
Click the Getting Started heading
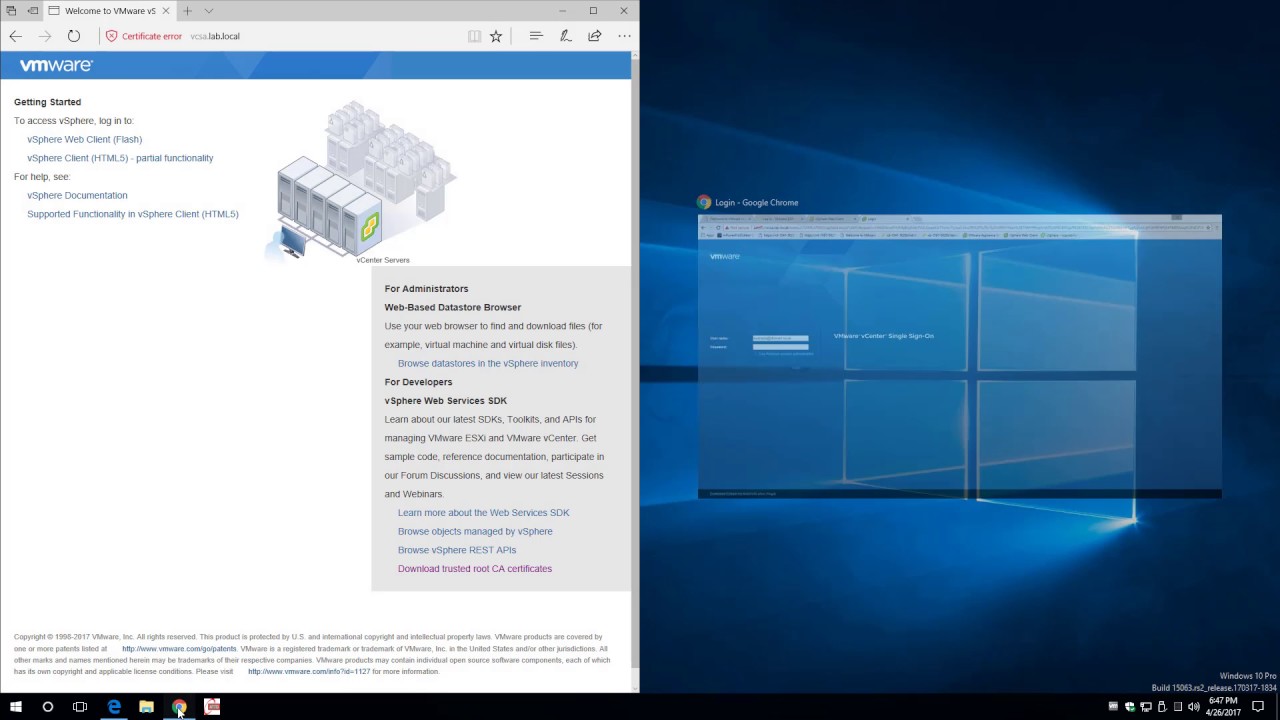pos(47,102)
